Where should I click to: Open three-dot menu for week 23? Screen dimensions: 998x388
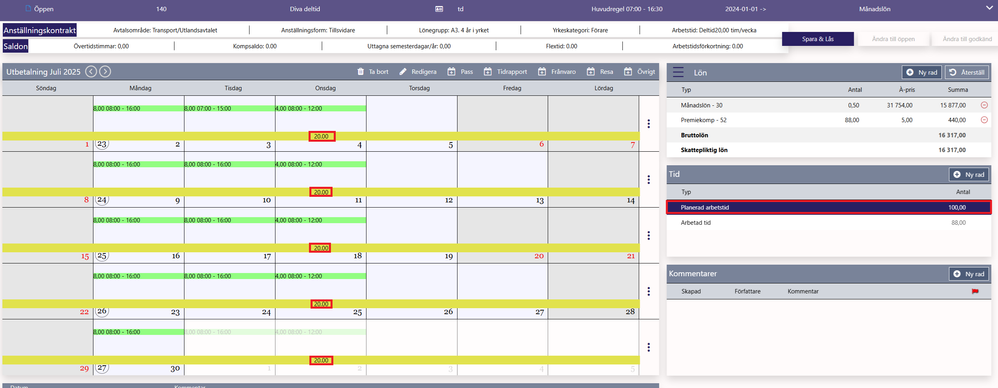pos(649,123)
